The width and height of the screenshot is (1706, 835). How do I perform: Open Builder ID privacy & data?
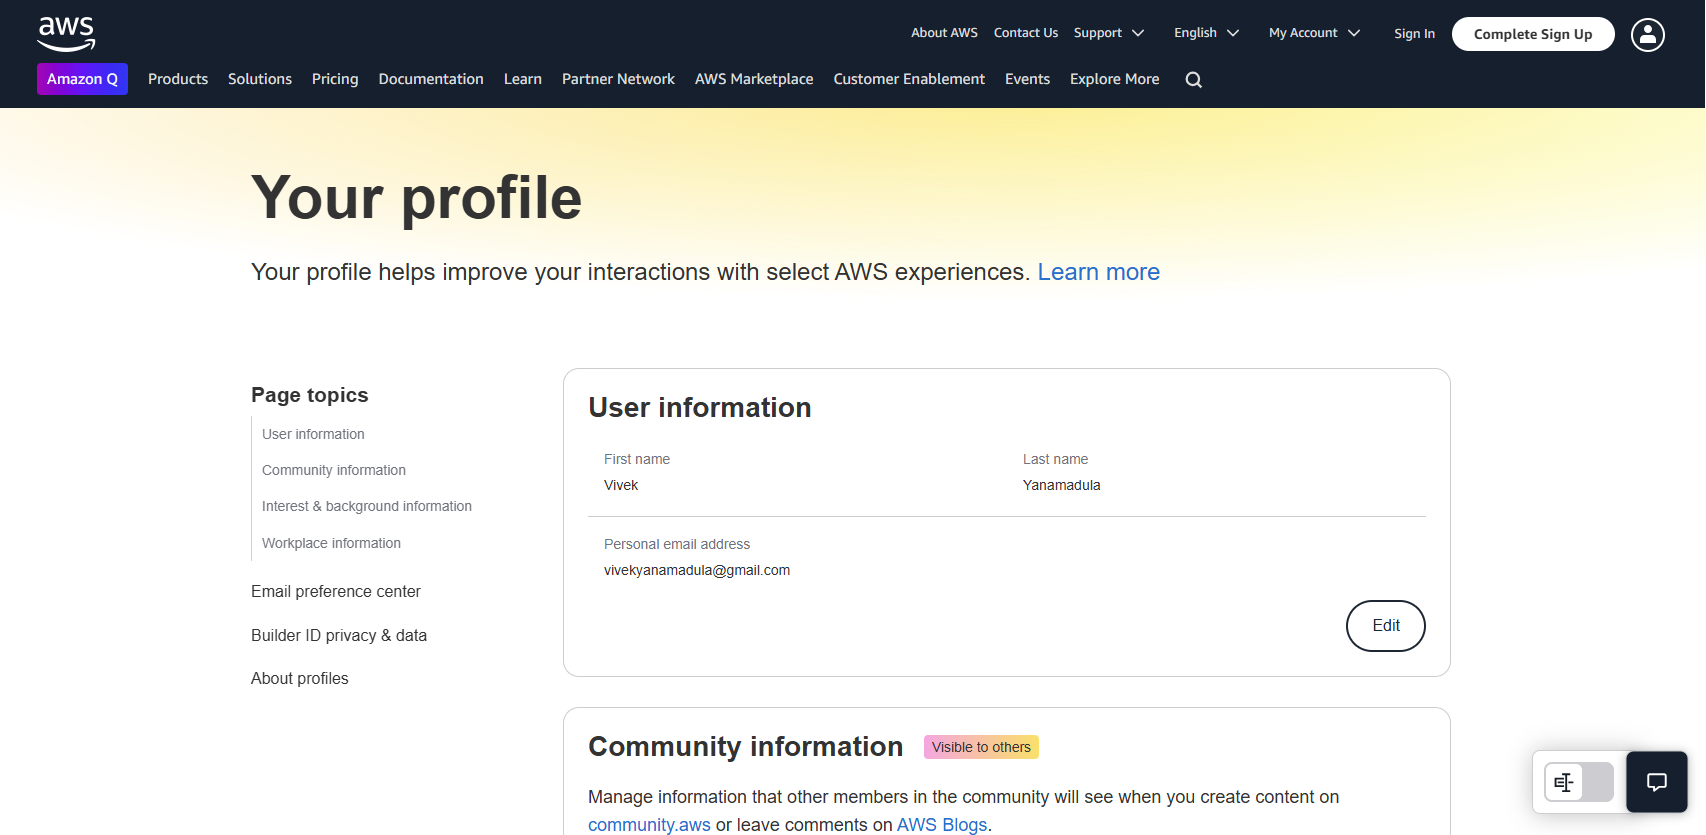pos(339,635)
